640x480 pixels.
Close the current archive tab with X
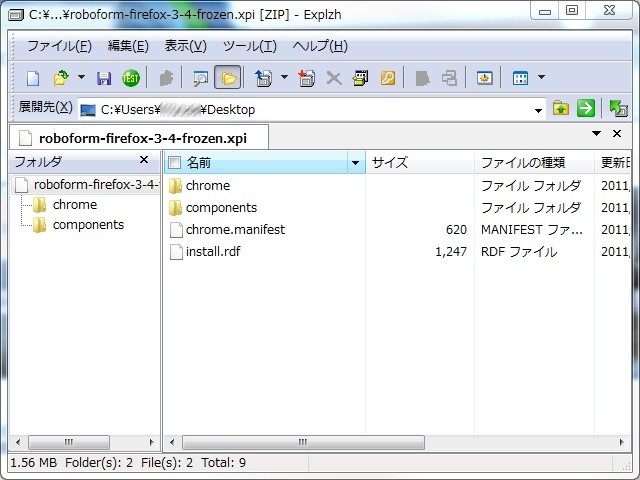[x=617, y=133]
